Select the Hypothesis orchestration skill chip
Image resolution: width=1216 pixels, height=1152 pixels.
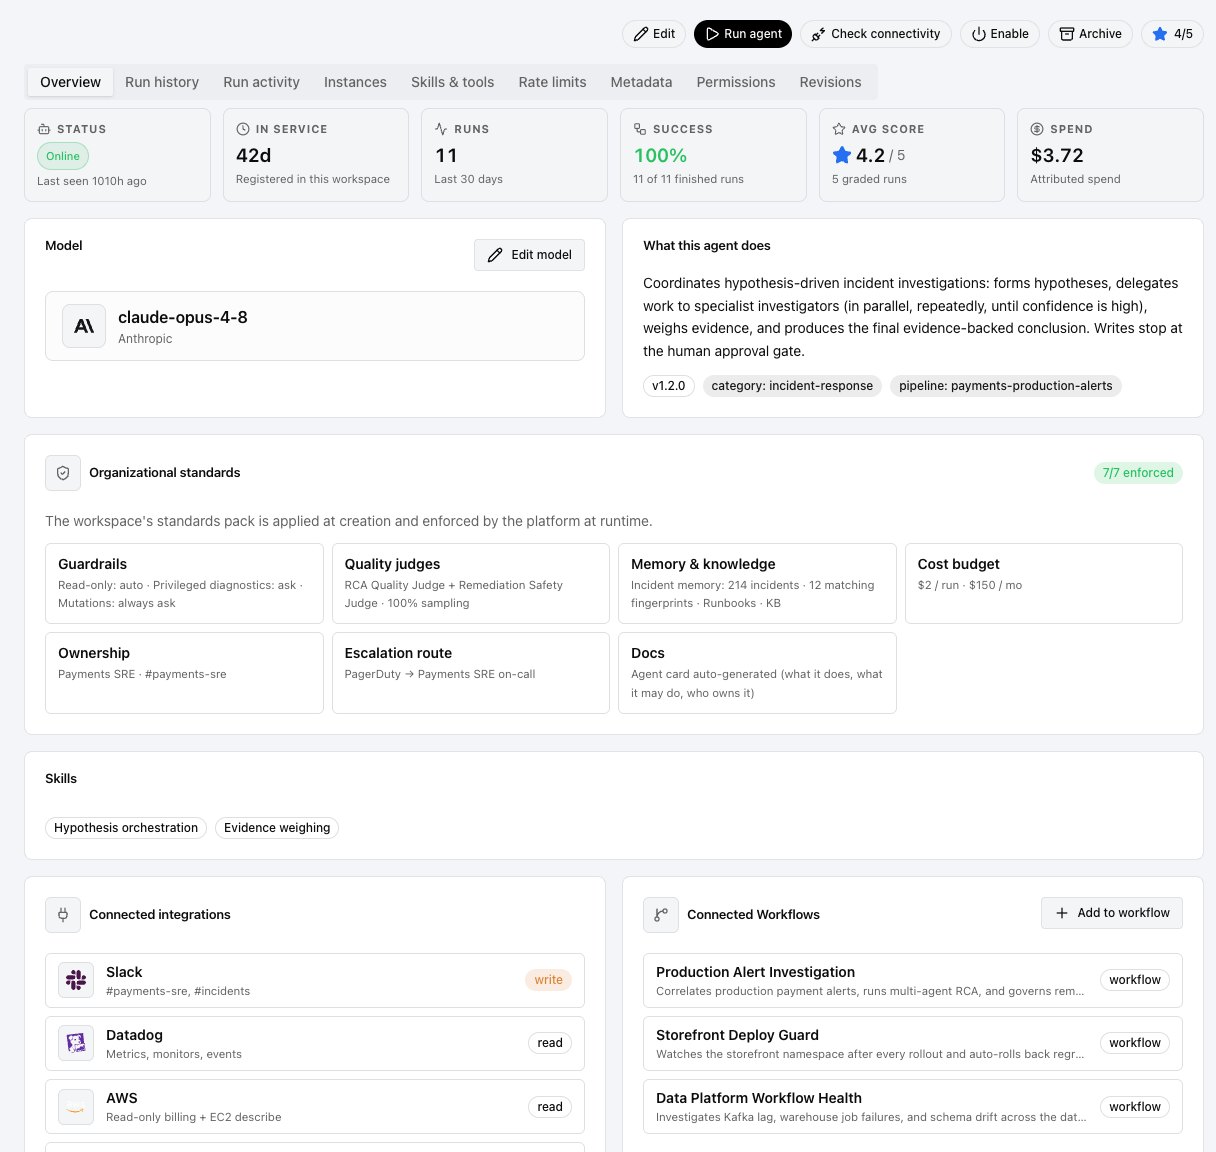[126, 828]
